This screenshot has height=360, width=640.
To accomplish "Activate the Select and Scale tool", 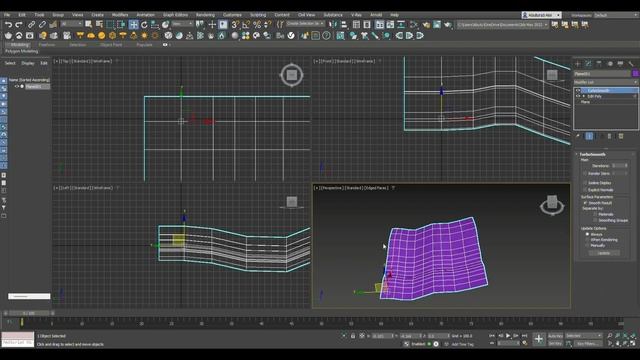I will 155,25.
